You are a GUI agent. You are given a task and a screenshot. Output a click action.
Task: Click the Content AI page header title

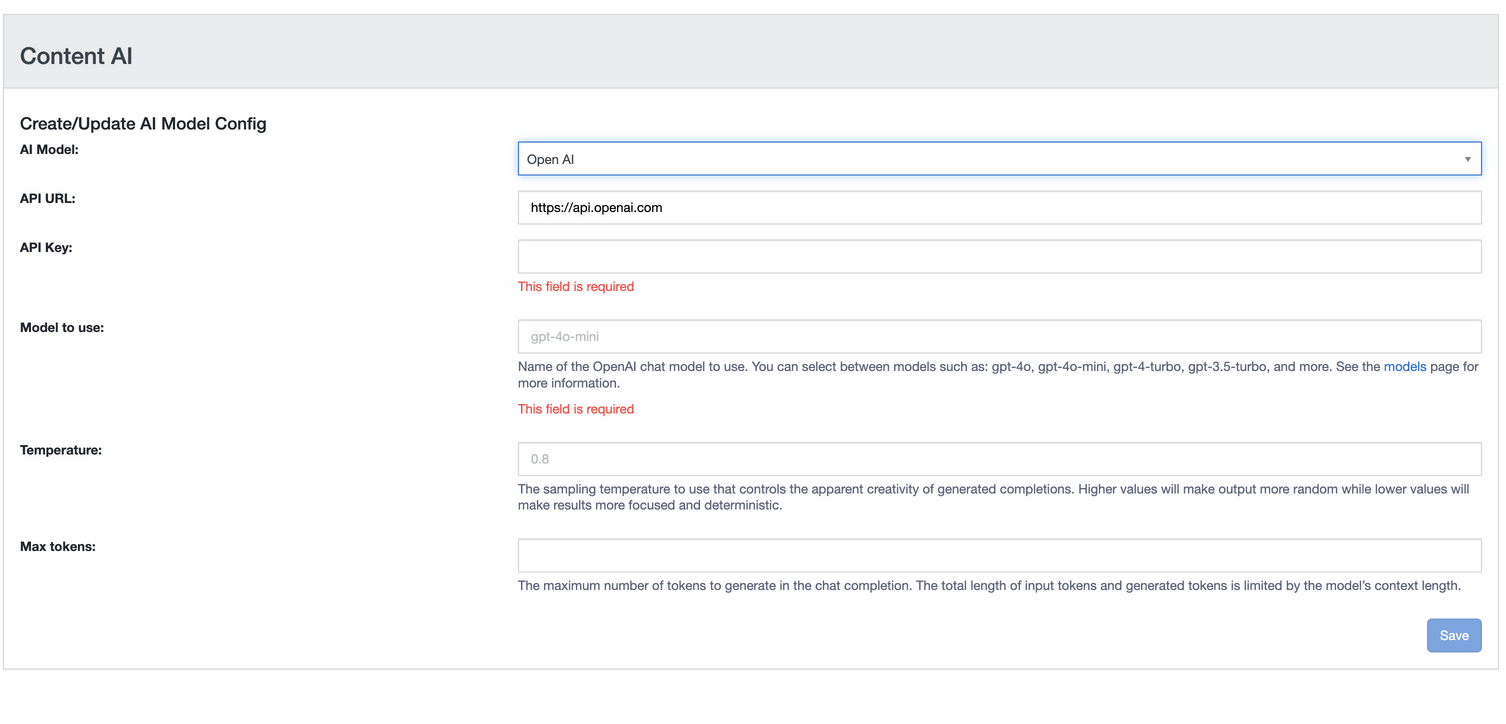(x=76, y=56)
